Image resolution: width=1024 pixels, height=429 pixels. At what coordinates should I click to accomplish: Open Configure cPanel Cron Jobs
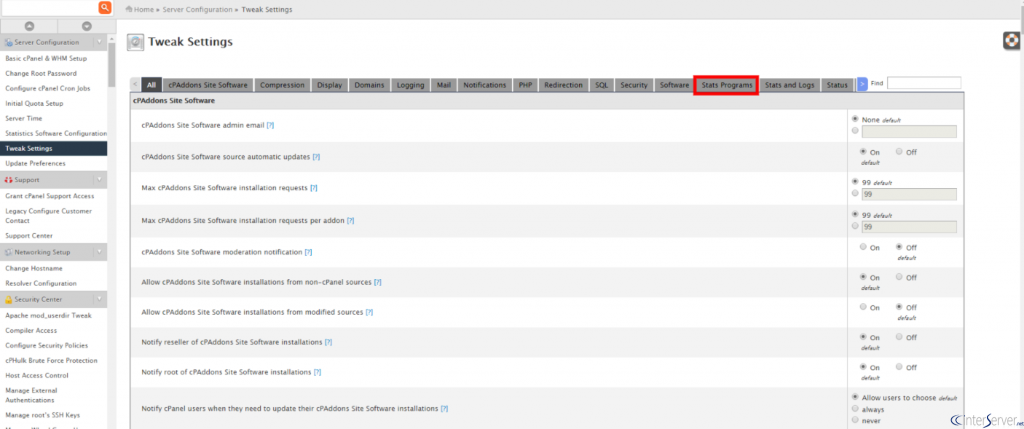point(48,89)
